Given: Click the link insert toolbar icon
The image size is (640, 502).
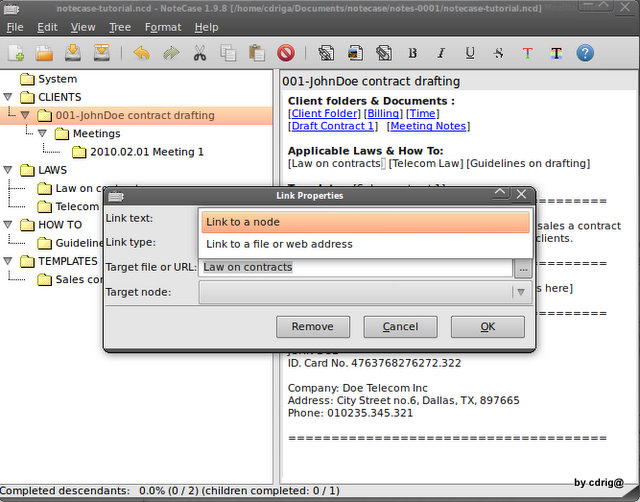Looking at the screenshot, I should (x=326, y=53).
